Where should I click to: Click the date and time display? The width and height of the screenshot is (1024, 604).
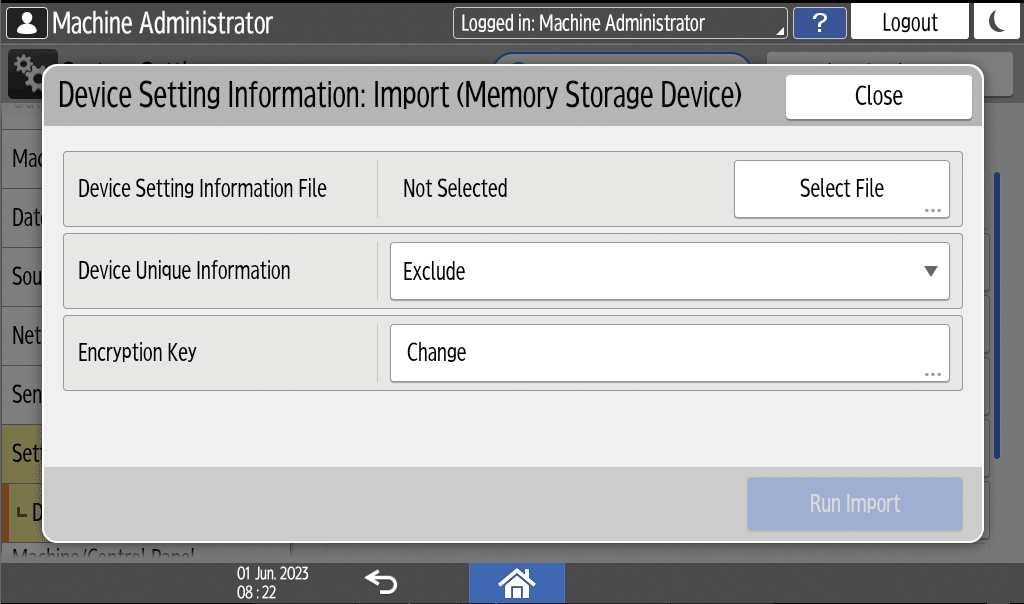(272, 582)
